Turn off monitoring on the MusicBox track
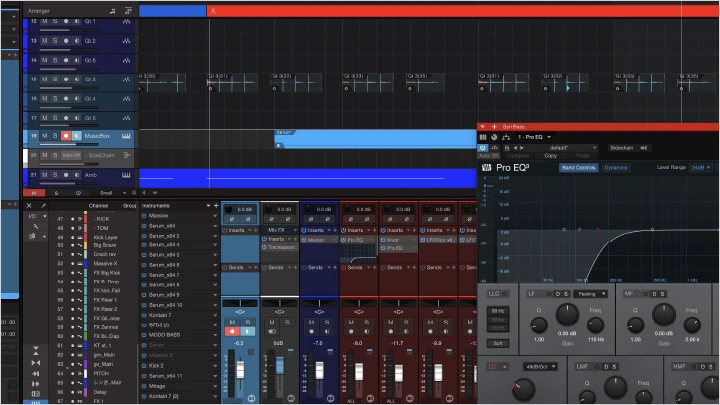The height and width of the screenshot is (405, 720). pyautogui.click(x=77, y=136)
